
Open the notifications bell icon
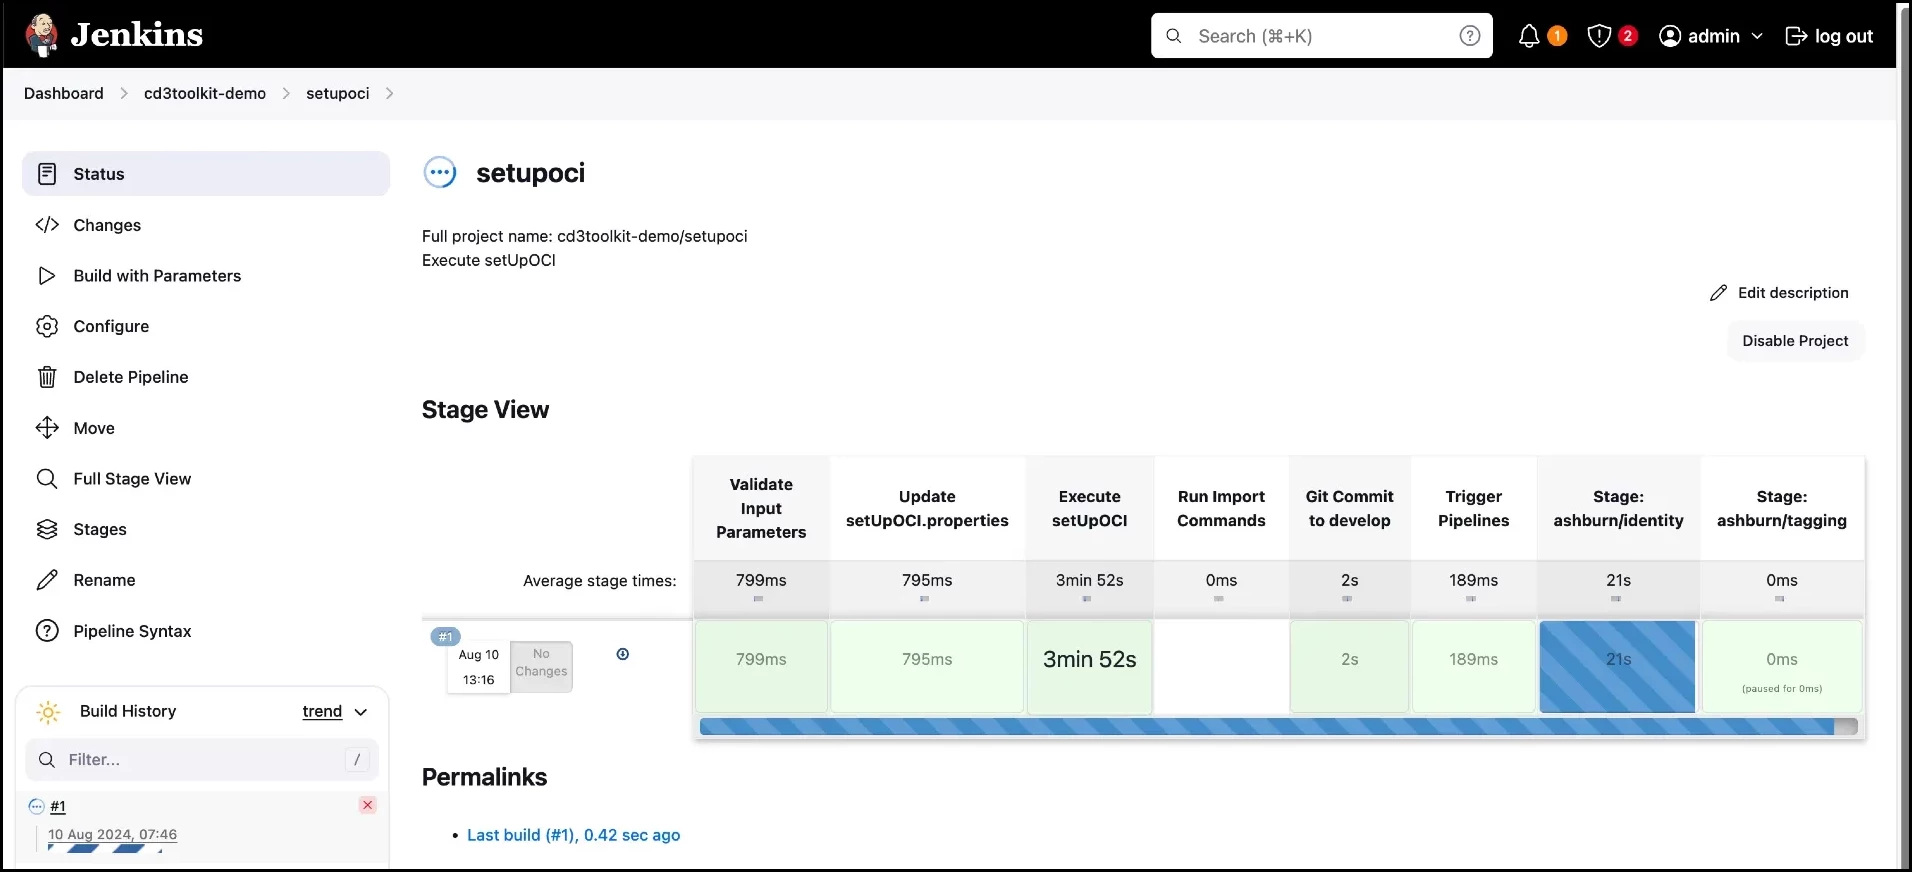[1529, 36]
